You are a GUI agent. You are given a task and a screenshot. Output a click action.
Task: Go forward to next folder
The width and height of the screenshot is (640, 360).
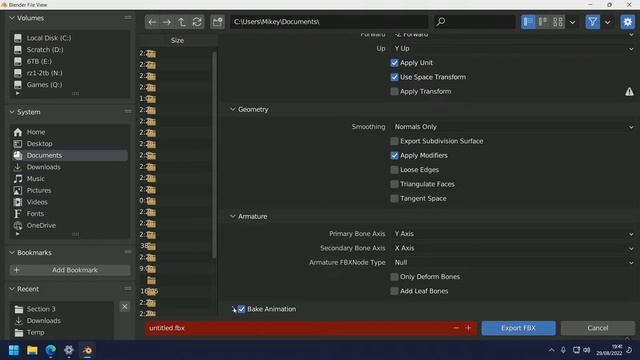coord(167,22)
